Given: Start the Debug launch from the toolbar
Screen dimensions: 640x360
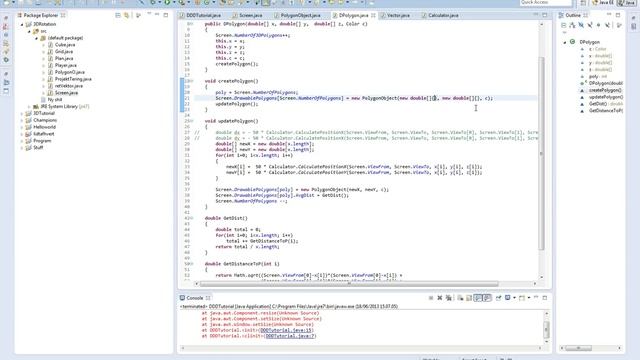Looking at the screenshot, I should [x=153, y=2].
